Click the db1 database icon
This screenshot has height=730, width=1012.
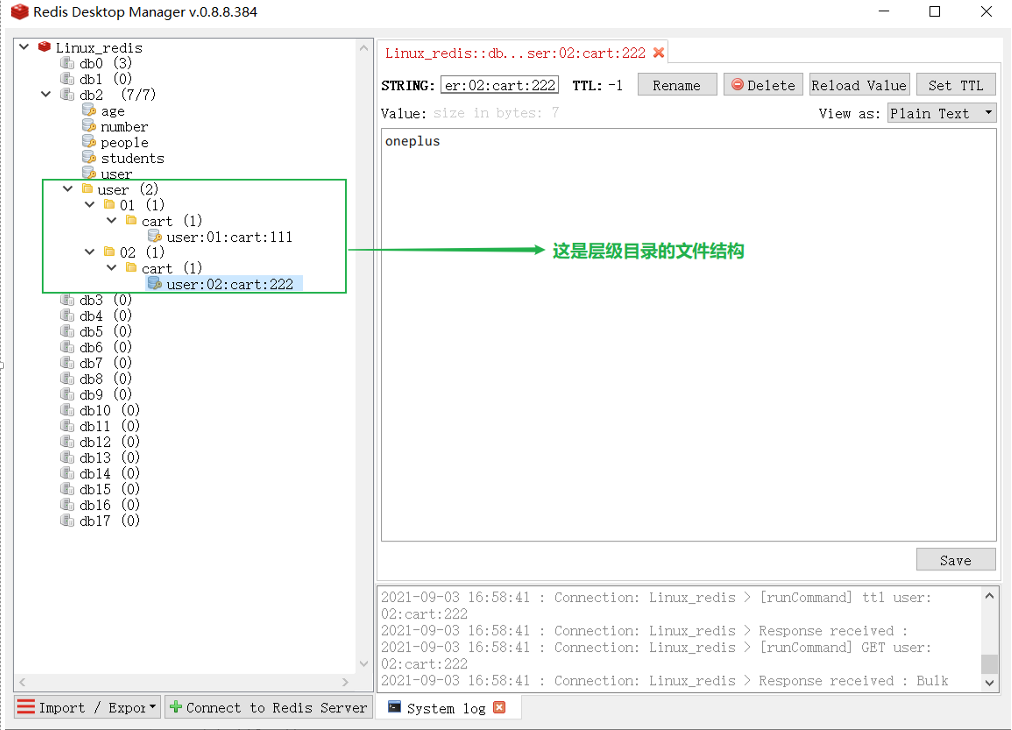[x=66, y=79]
